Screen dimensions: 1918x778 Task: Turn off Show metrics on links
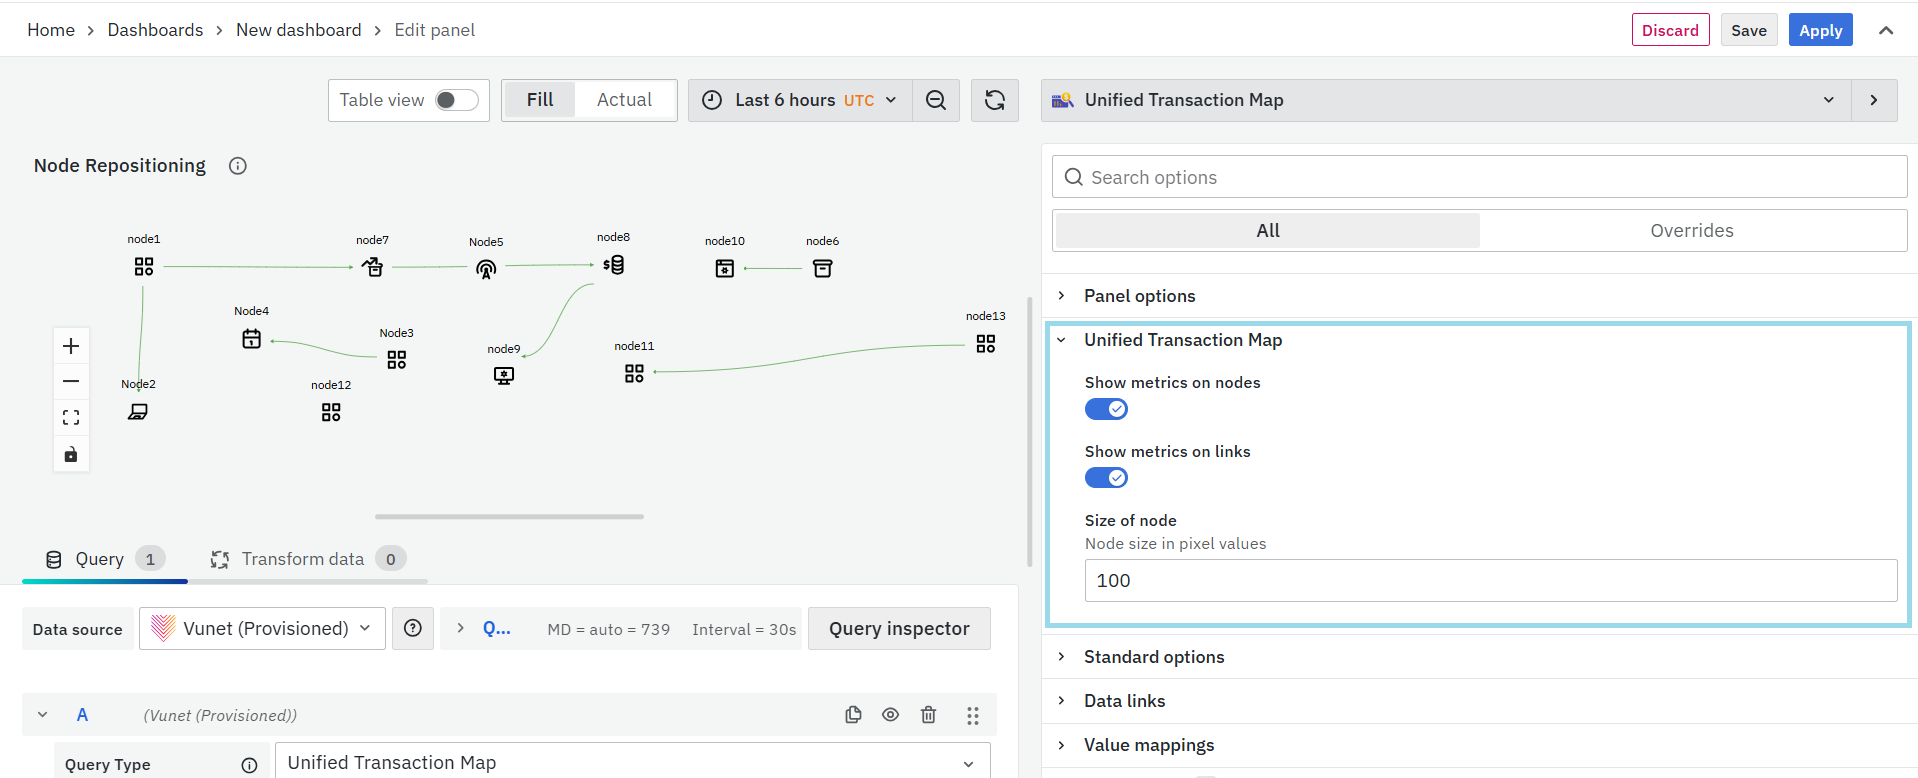[x=1106, y=478]
